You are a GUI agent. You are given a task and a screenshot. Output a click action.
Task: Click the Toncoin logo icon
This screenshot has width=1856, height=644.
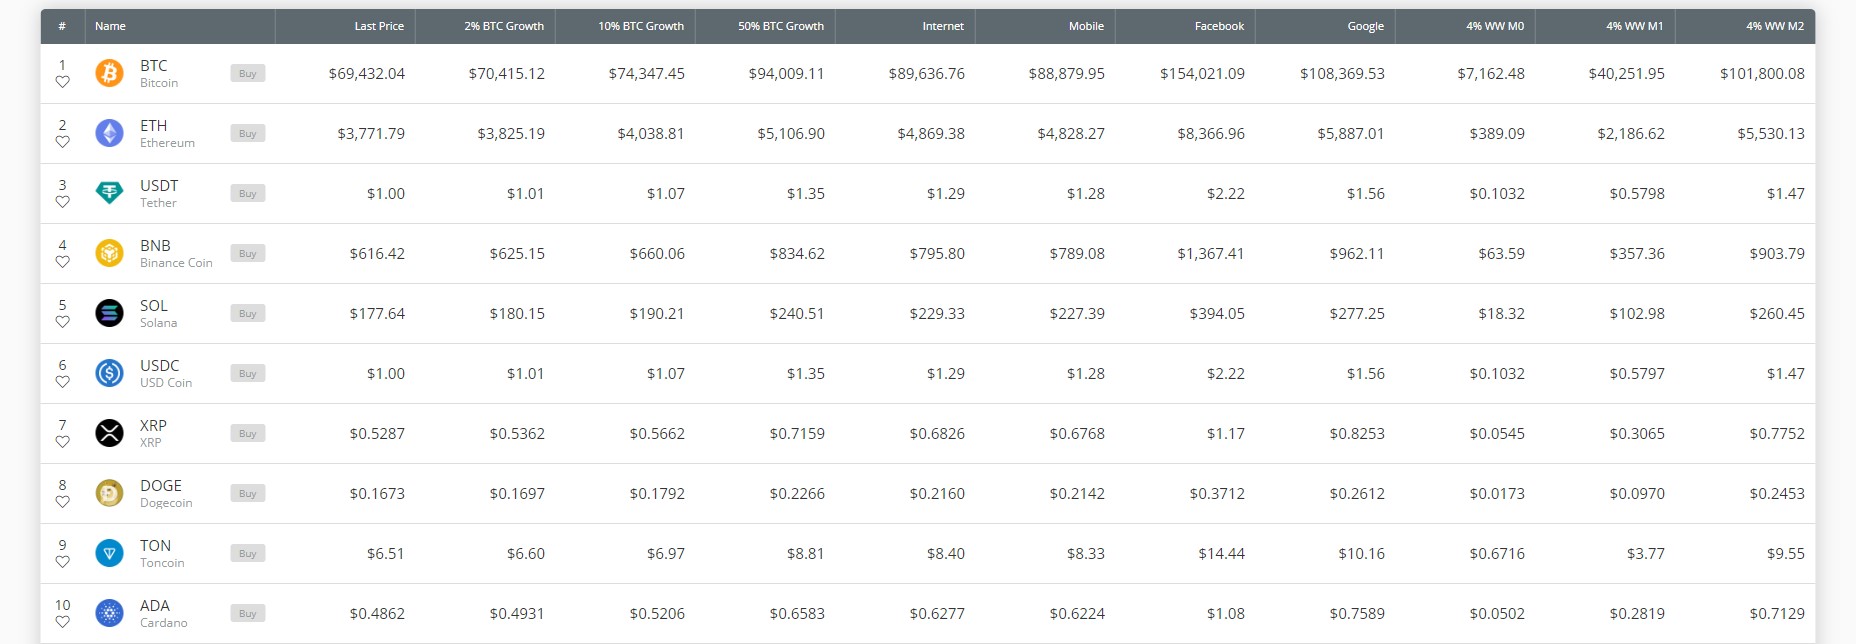point(109,553)
